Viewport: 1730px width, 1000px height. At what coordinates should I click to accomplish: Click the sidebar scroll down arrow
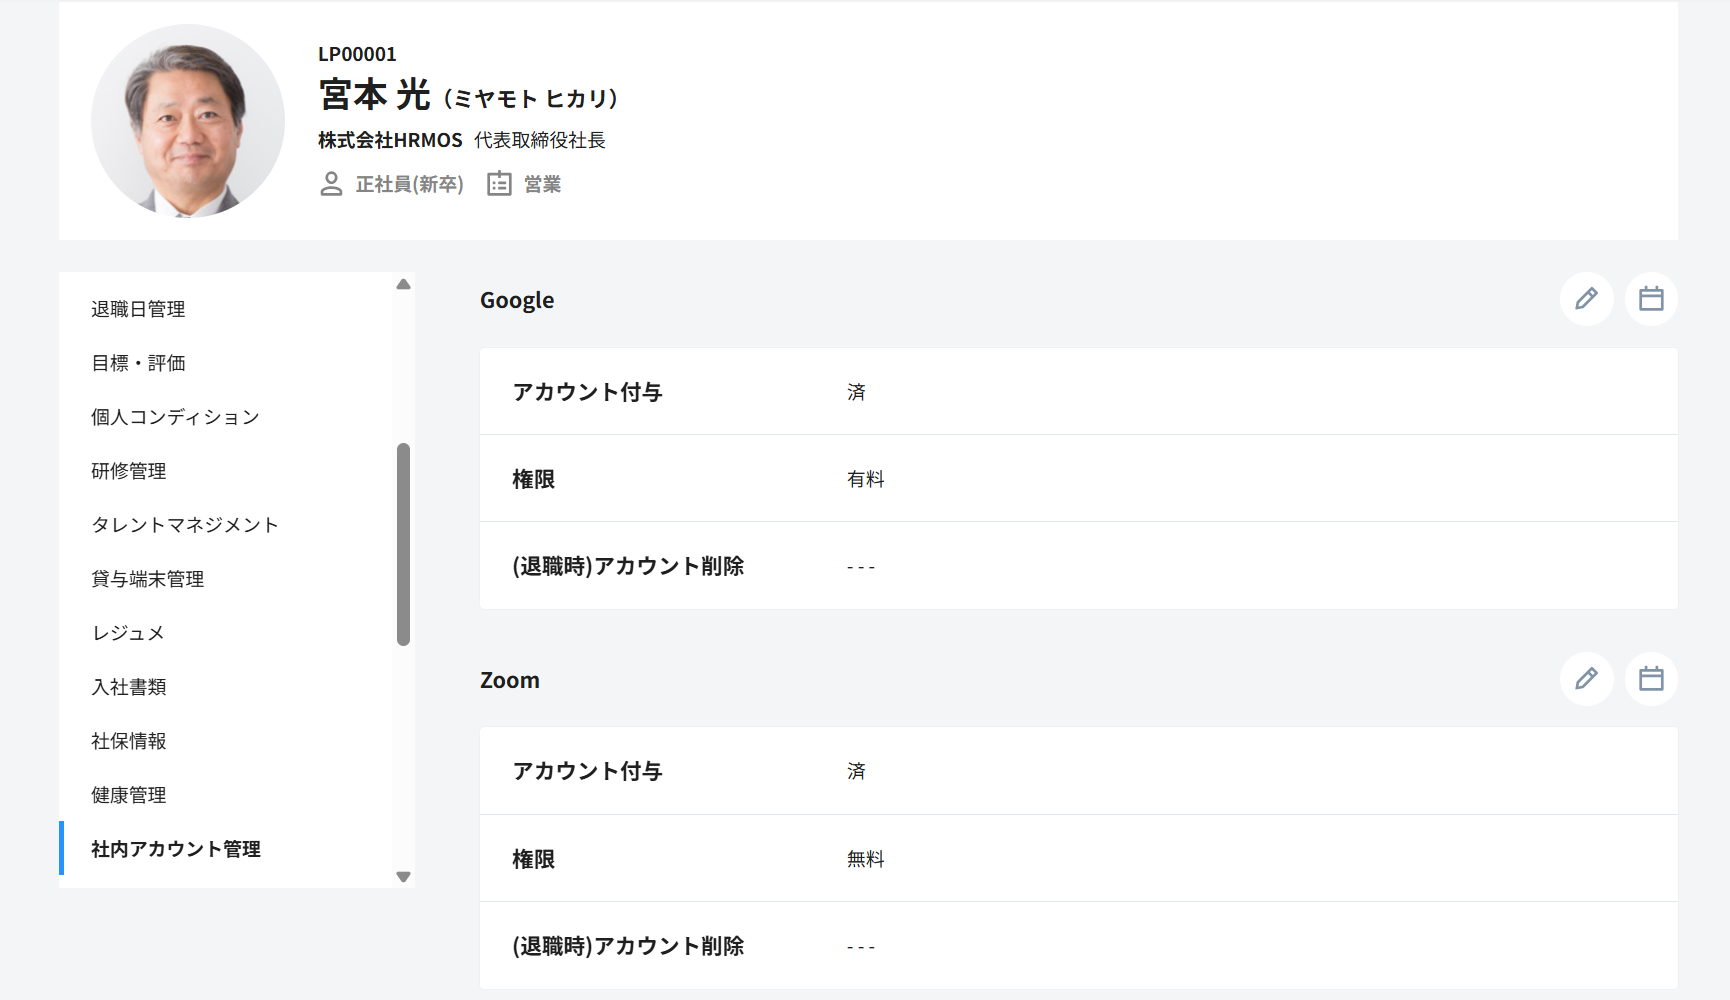coord(403,877)
